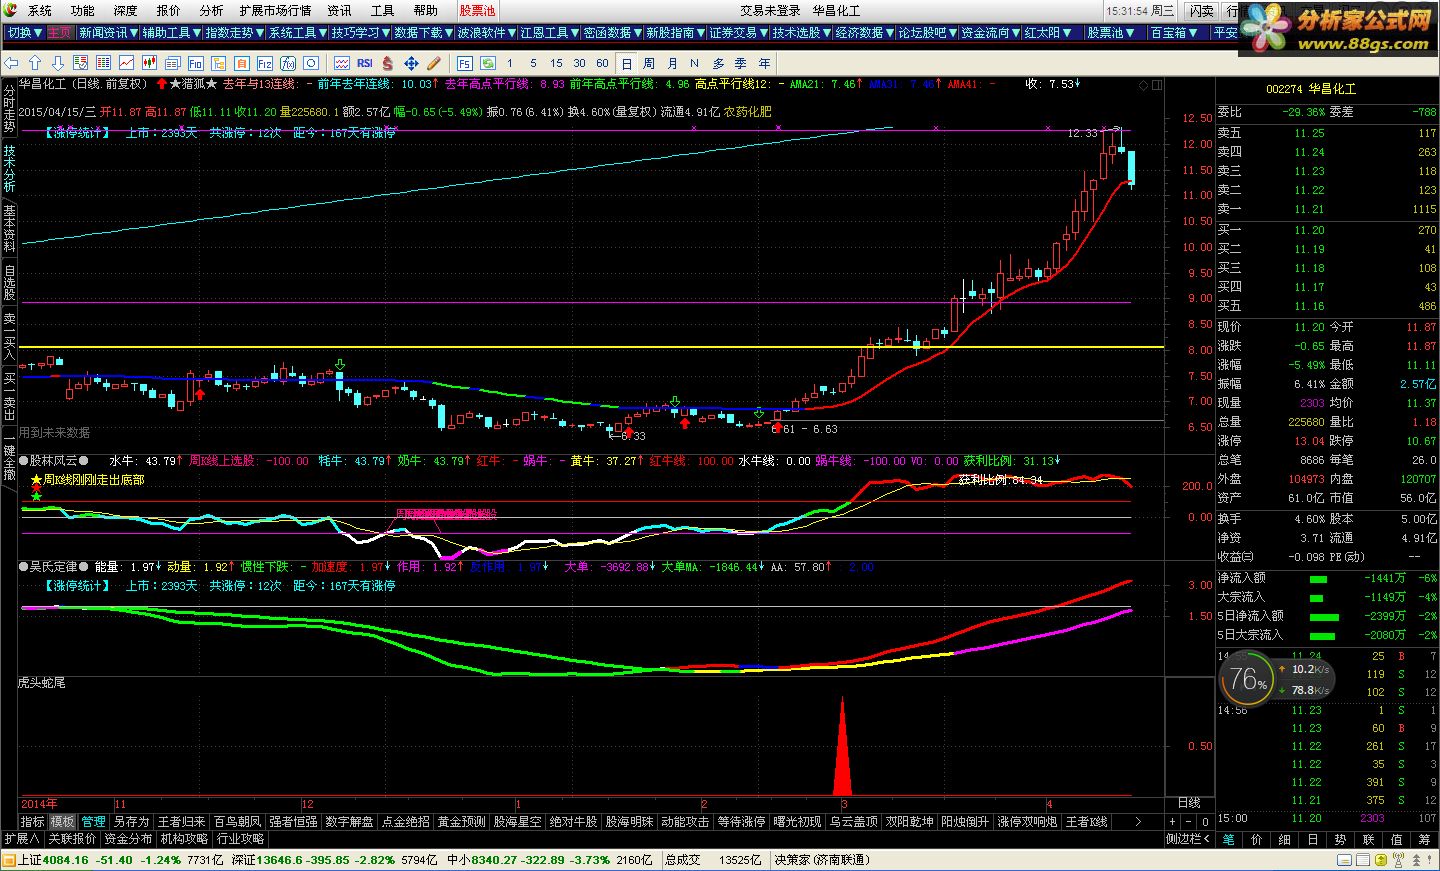The image size is (1440, 871).
Task: Select the 60-minute period
Action: click(602, 63)
